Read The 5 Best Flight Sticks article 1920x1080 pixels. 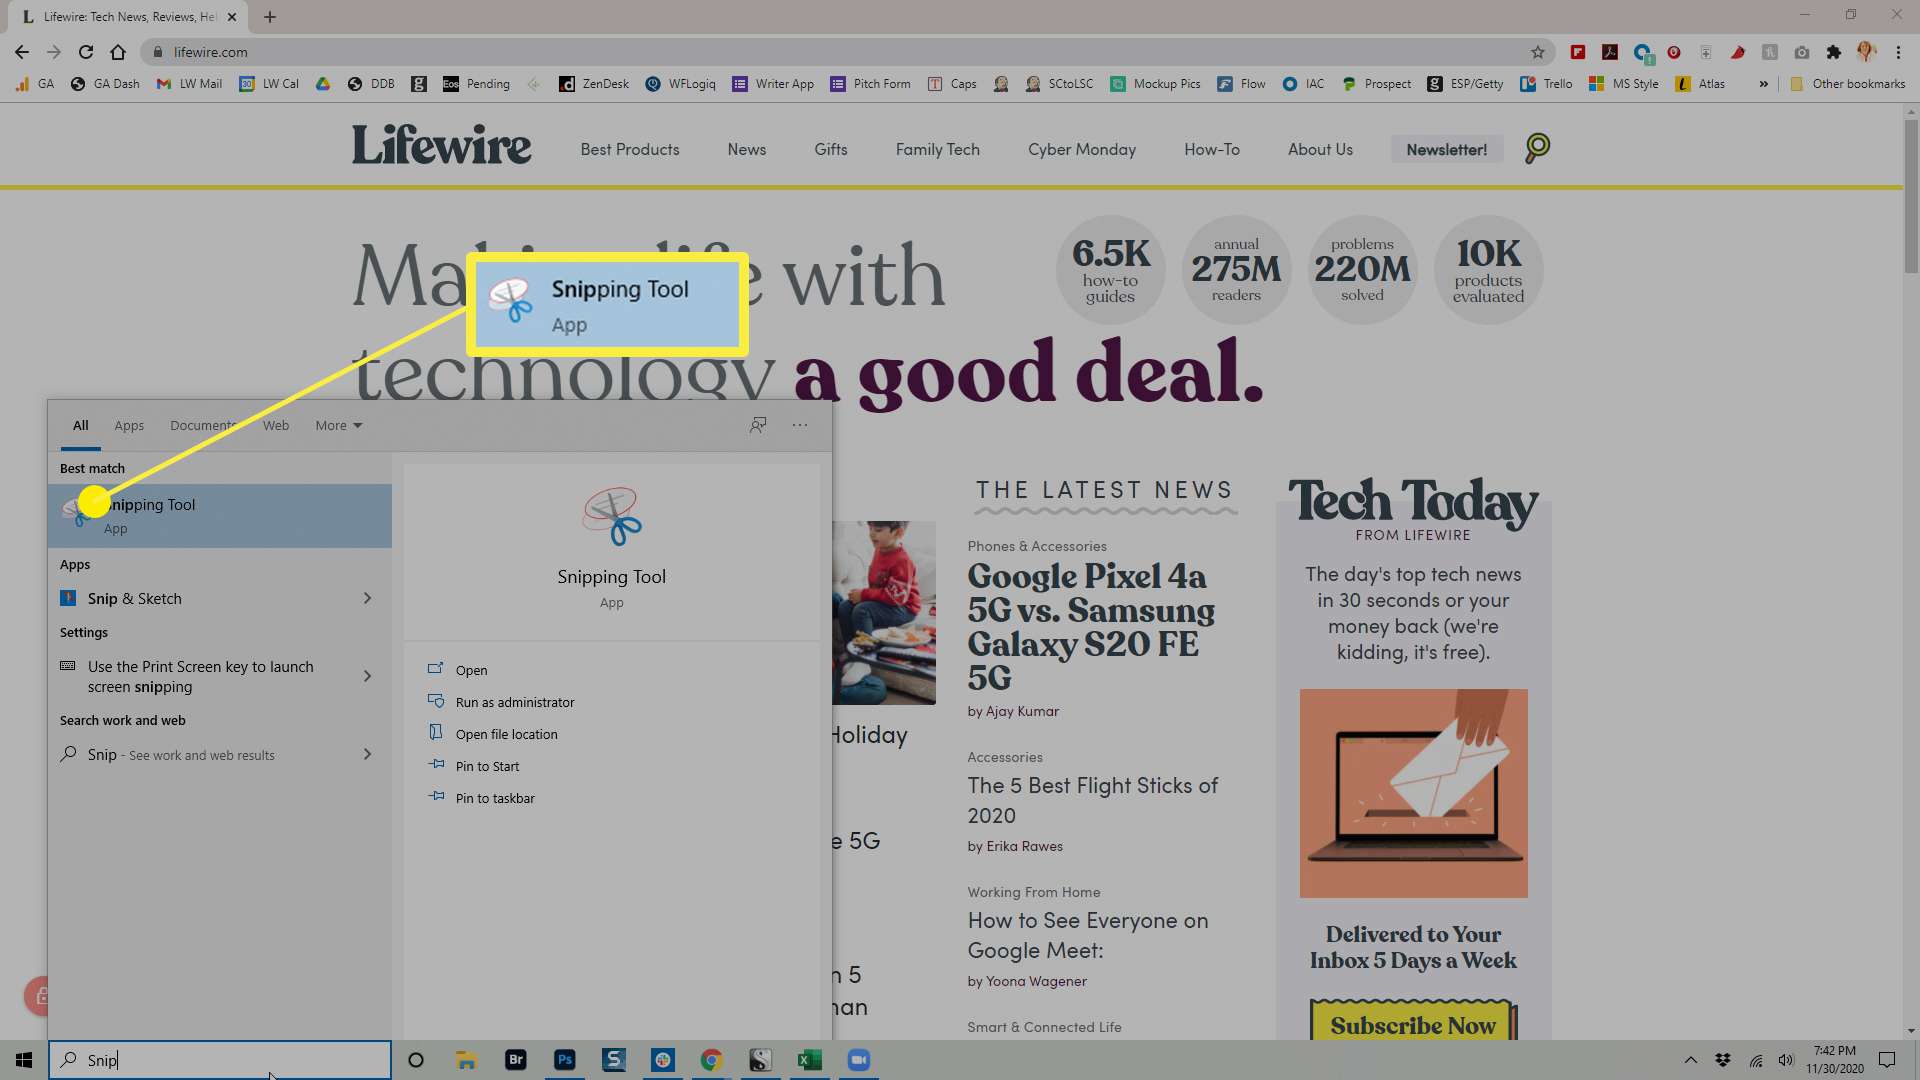pos(1093,800)
